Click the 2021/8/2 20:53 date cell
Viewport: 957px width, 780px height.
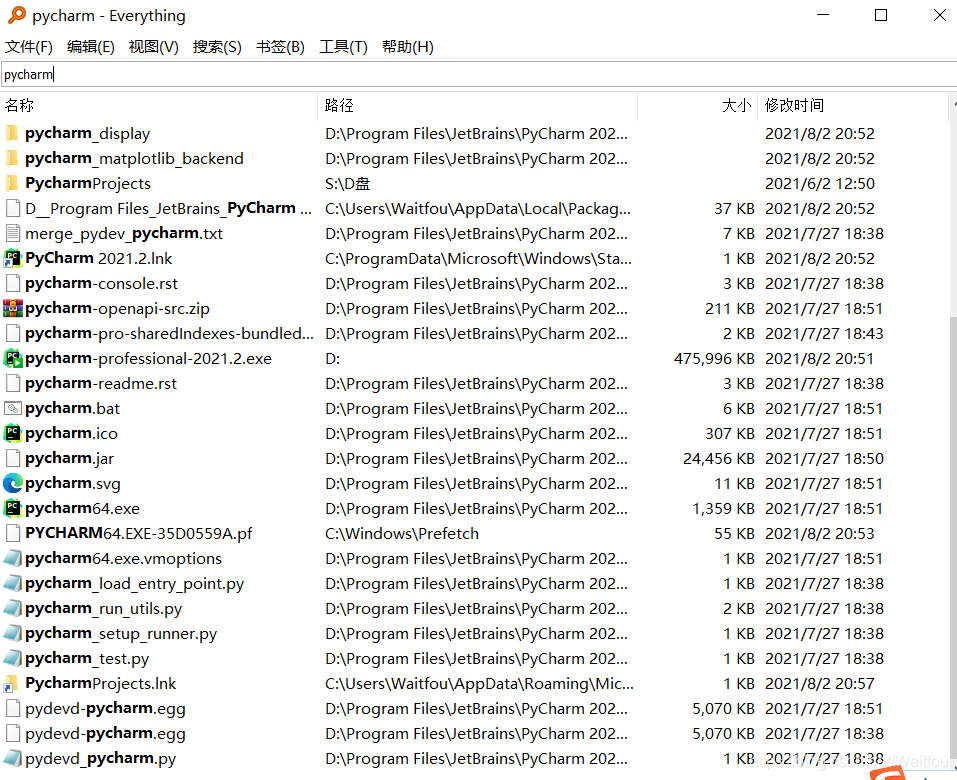pos(820,534)
